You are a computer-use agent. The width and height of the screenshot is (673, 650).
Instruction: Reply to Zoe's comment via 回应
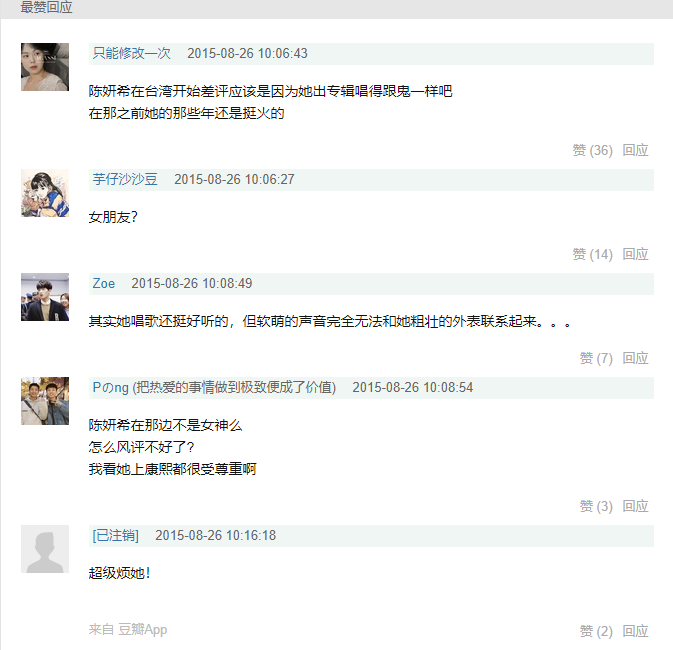coord(636,358)
